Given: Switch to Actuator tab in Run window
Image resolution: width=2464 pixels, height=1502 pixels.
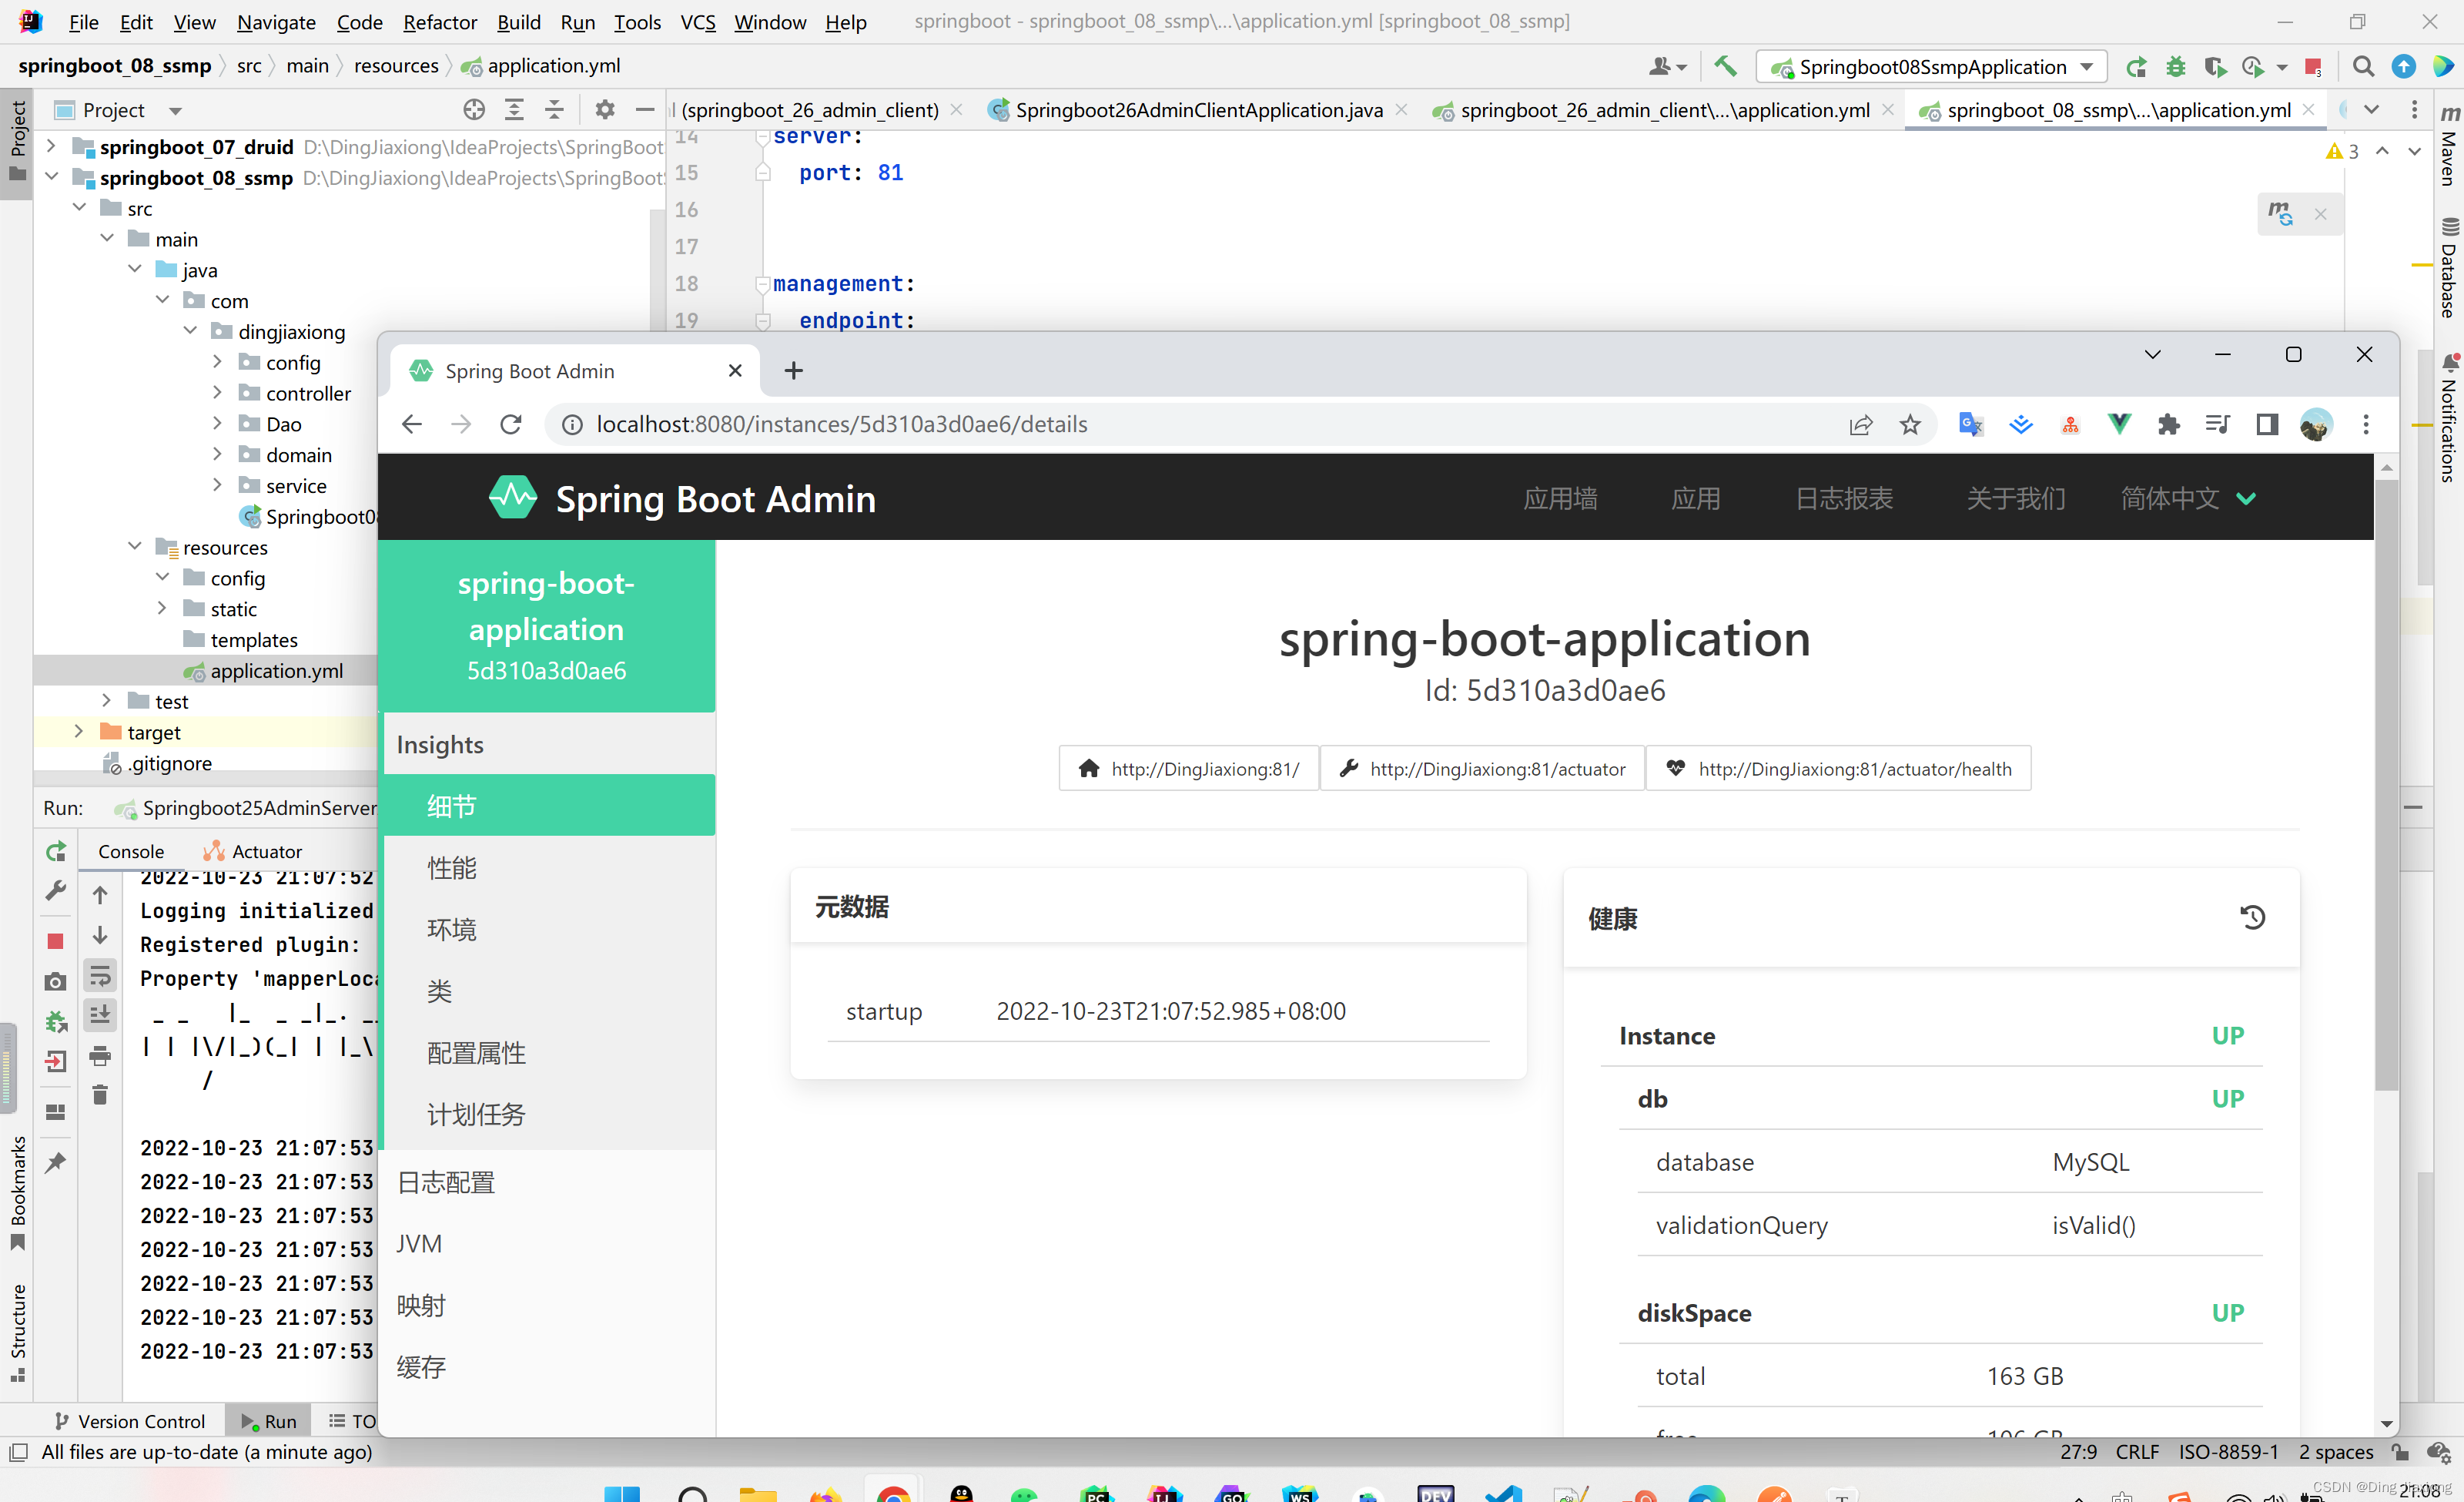Looking at the screenshot, I should (252, 851).
